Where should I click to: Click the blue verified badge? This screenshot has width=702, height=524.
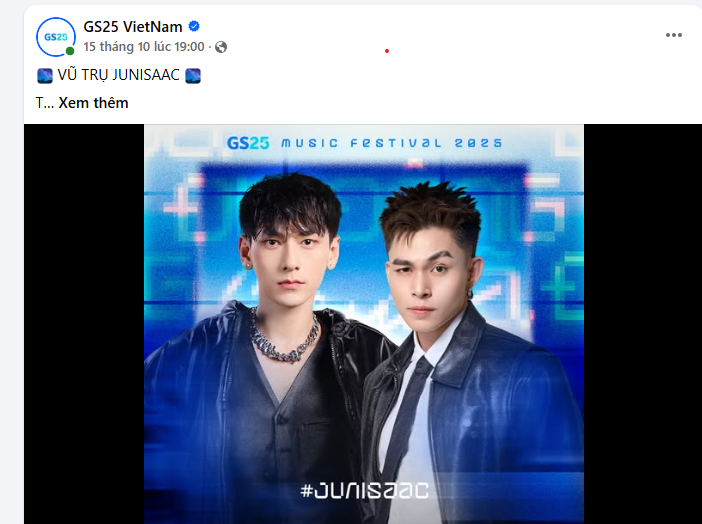point(194,26)
